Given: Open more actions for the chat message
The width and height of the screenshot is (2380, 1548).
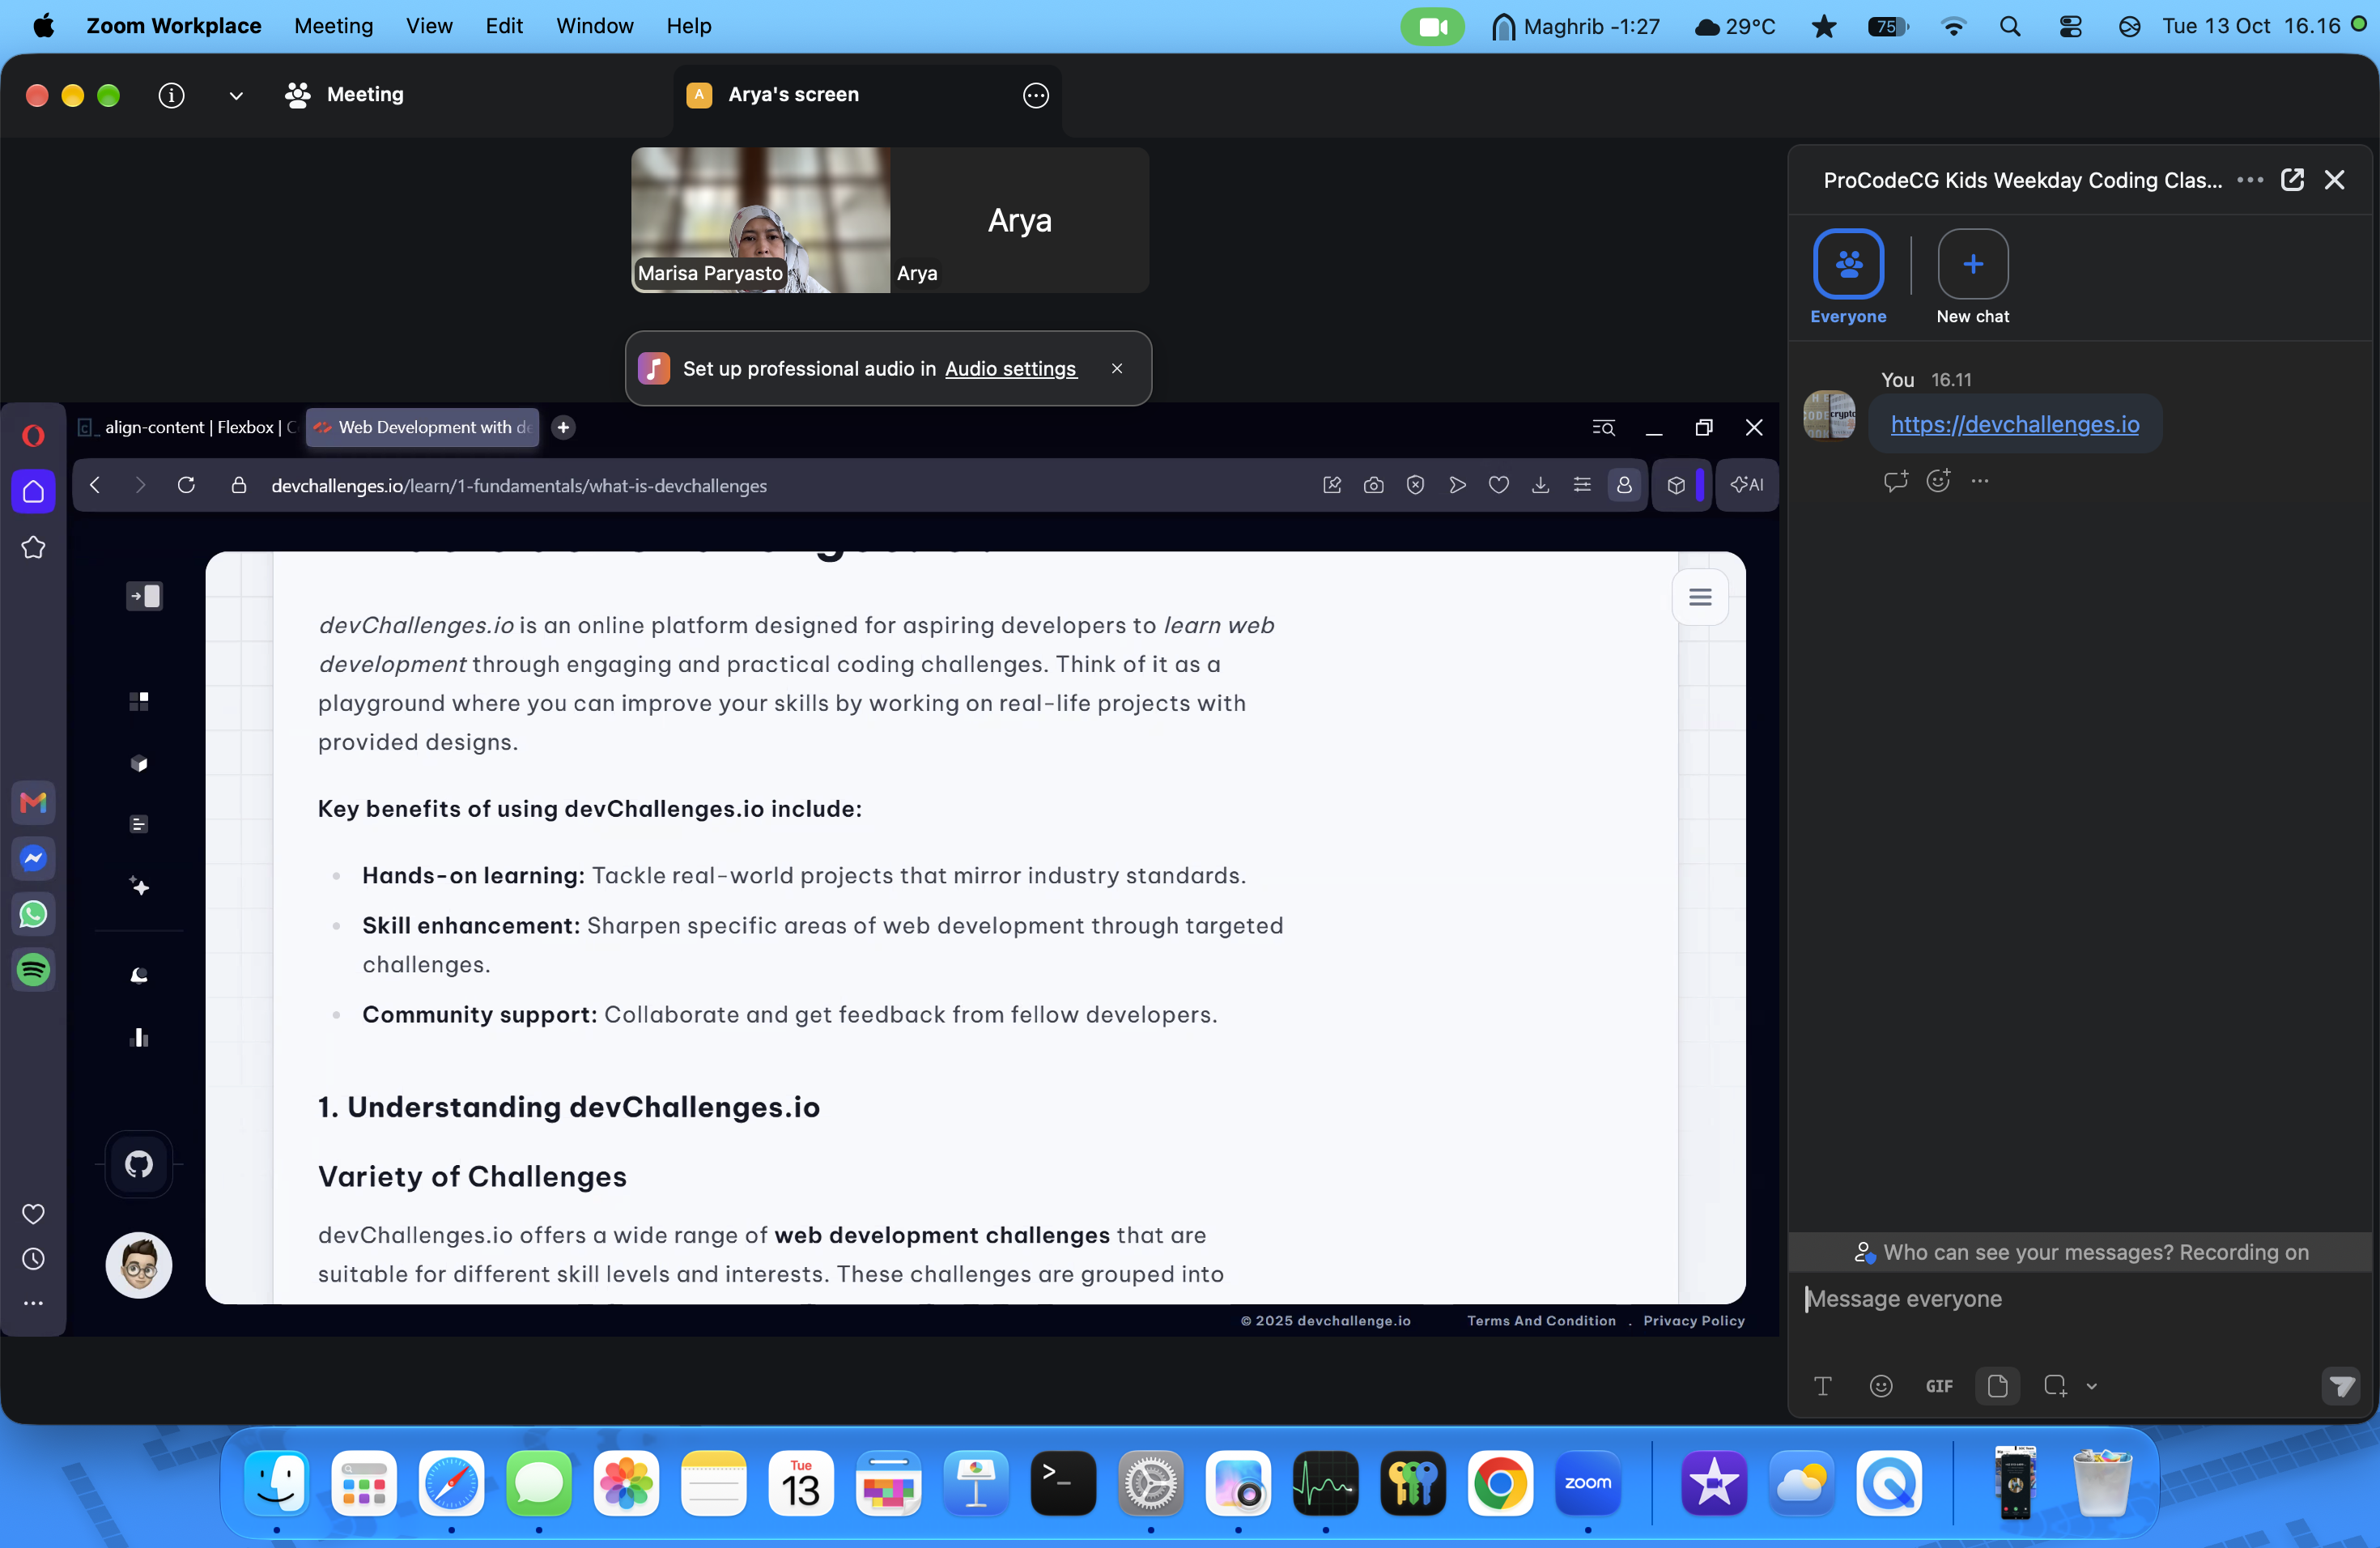Looking at the screenshot, I should coord(1980,481).
